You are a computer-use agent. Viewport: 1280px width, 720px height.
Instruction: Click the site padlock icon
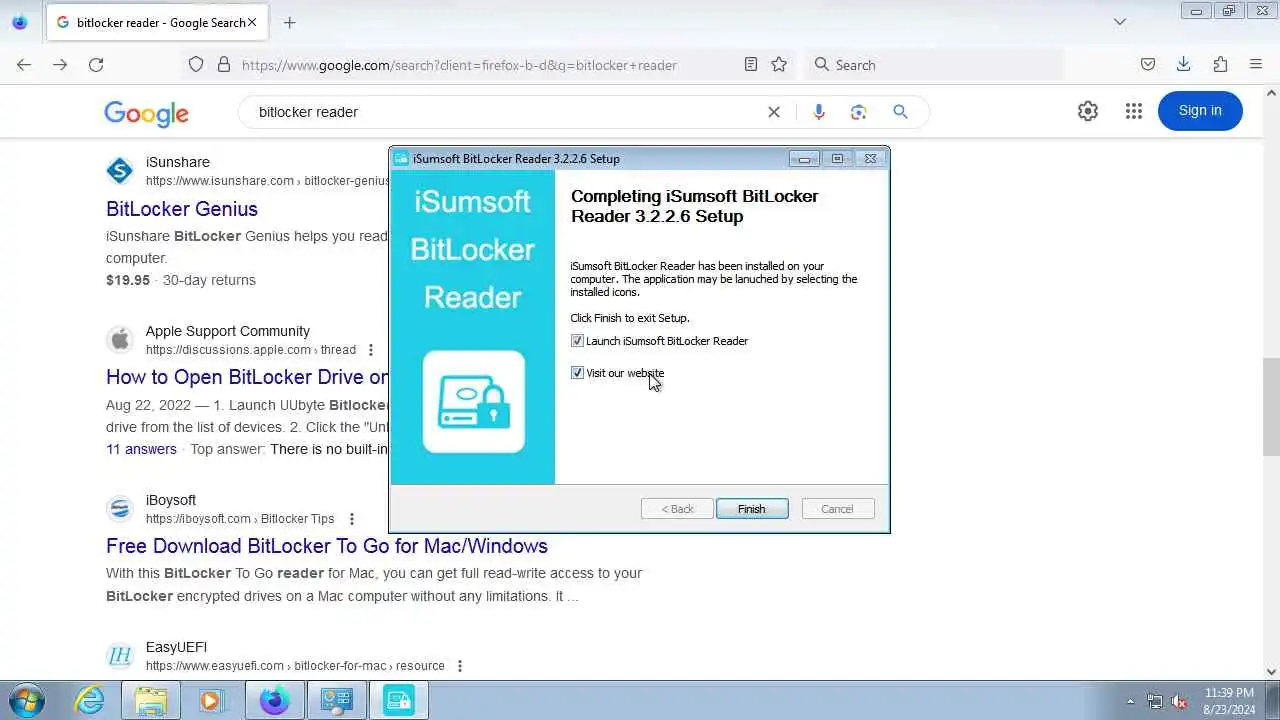point(224,64)
